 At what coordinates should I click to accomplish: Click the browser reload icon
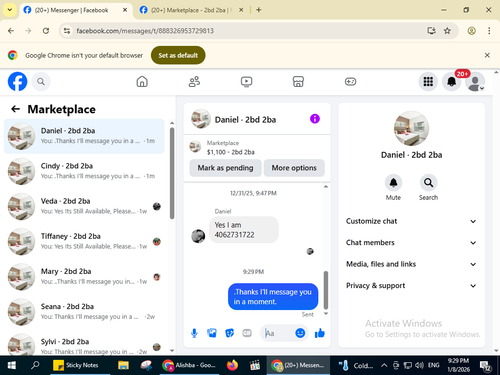coord(46,31)
